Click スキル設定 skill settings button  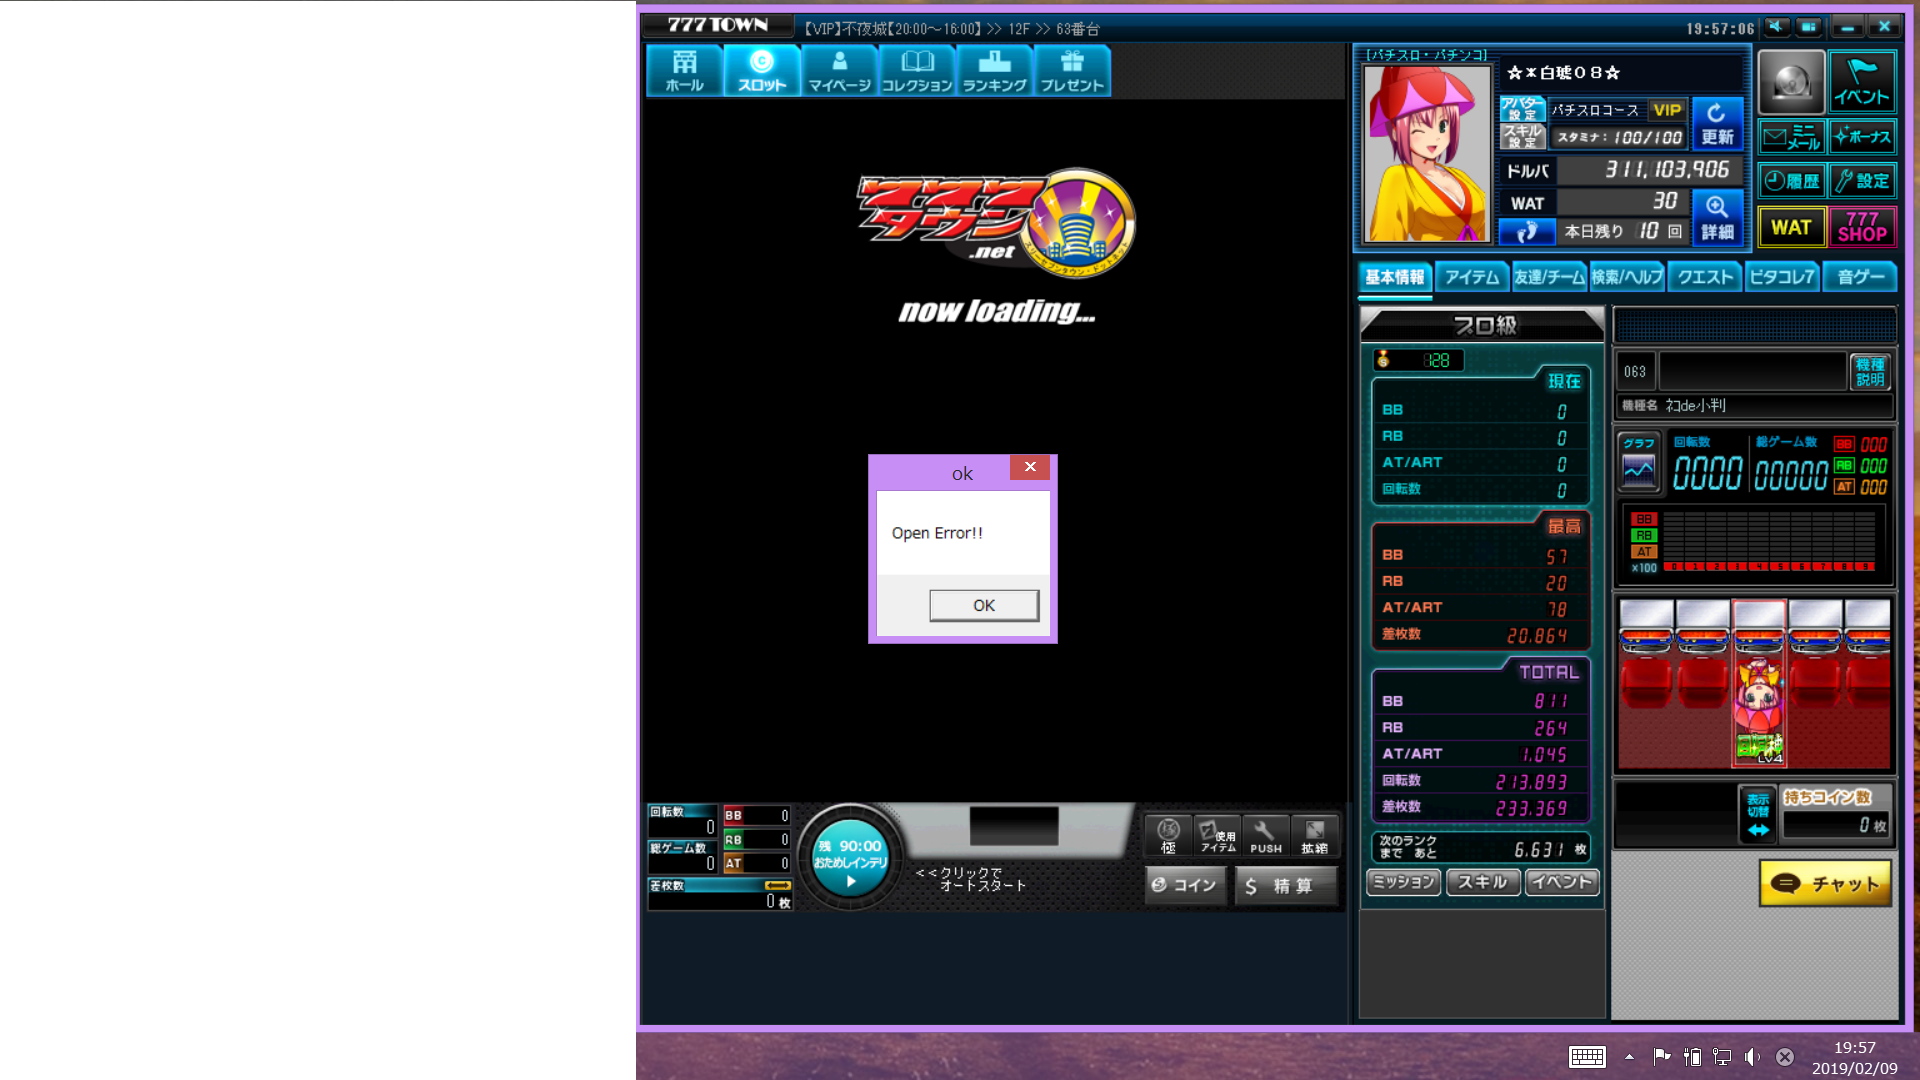1522,136
